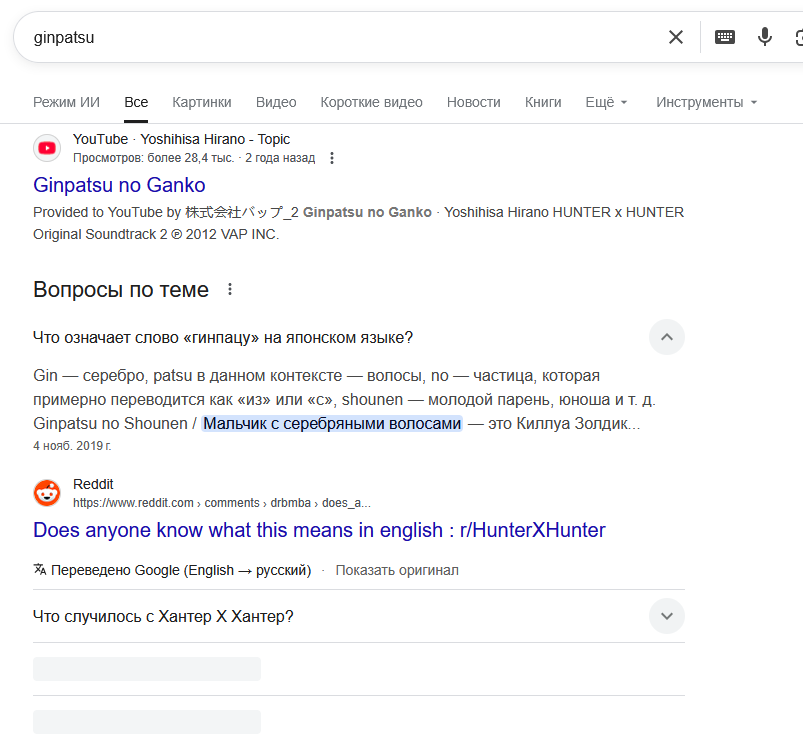Click the translate icon beside Переведено Google
Image resolution: width=803 pixels, height=734 pixels.
40,569
